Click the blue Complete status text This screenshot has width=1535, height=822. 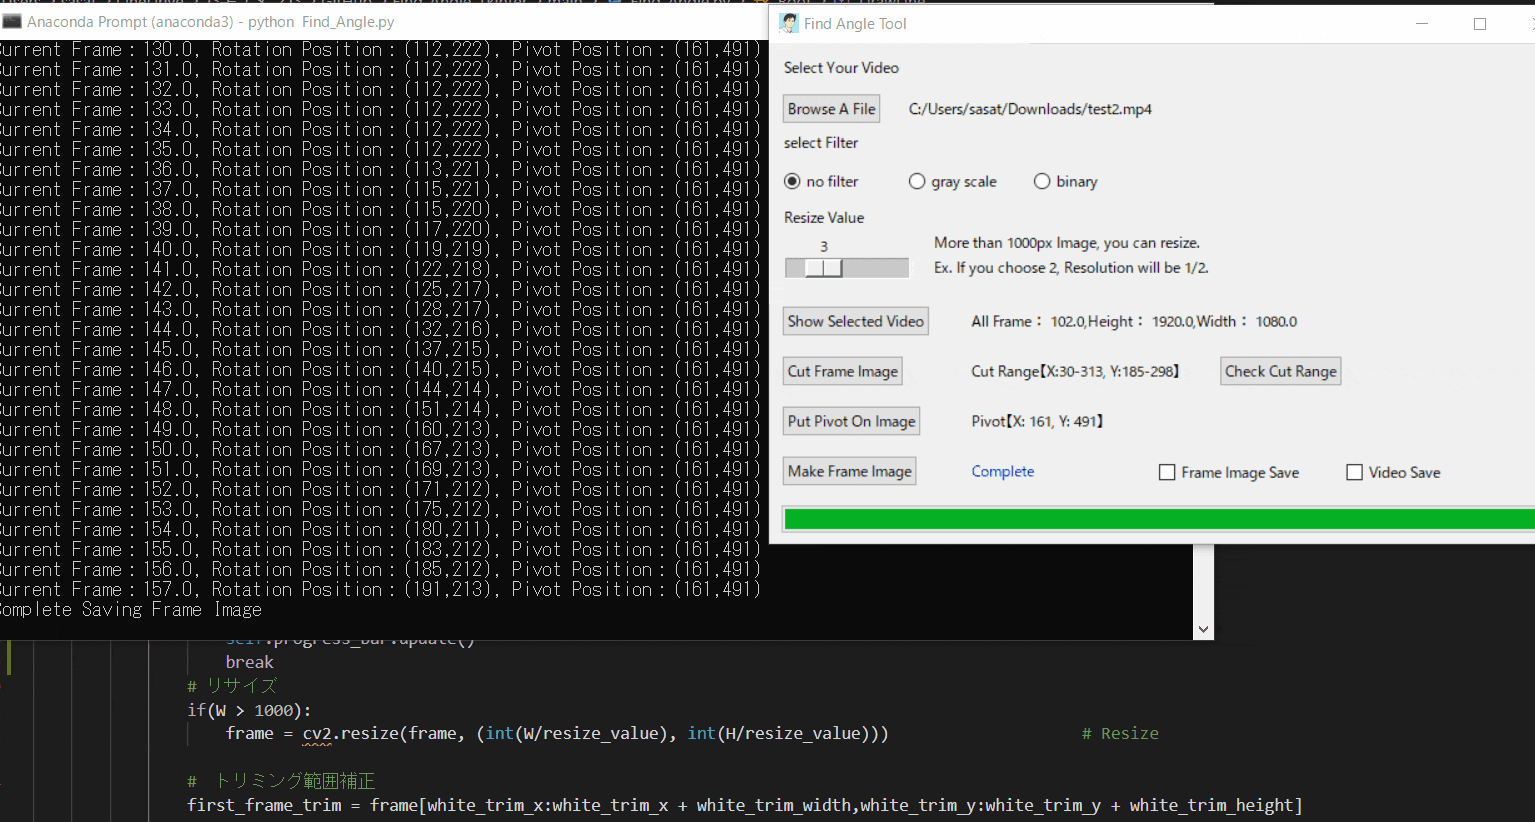pos(1003,471)
